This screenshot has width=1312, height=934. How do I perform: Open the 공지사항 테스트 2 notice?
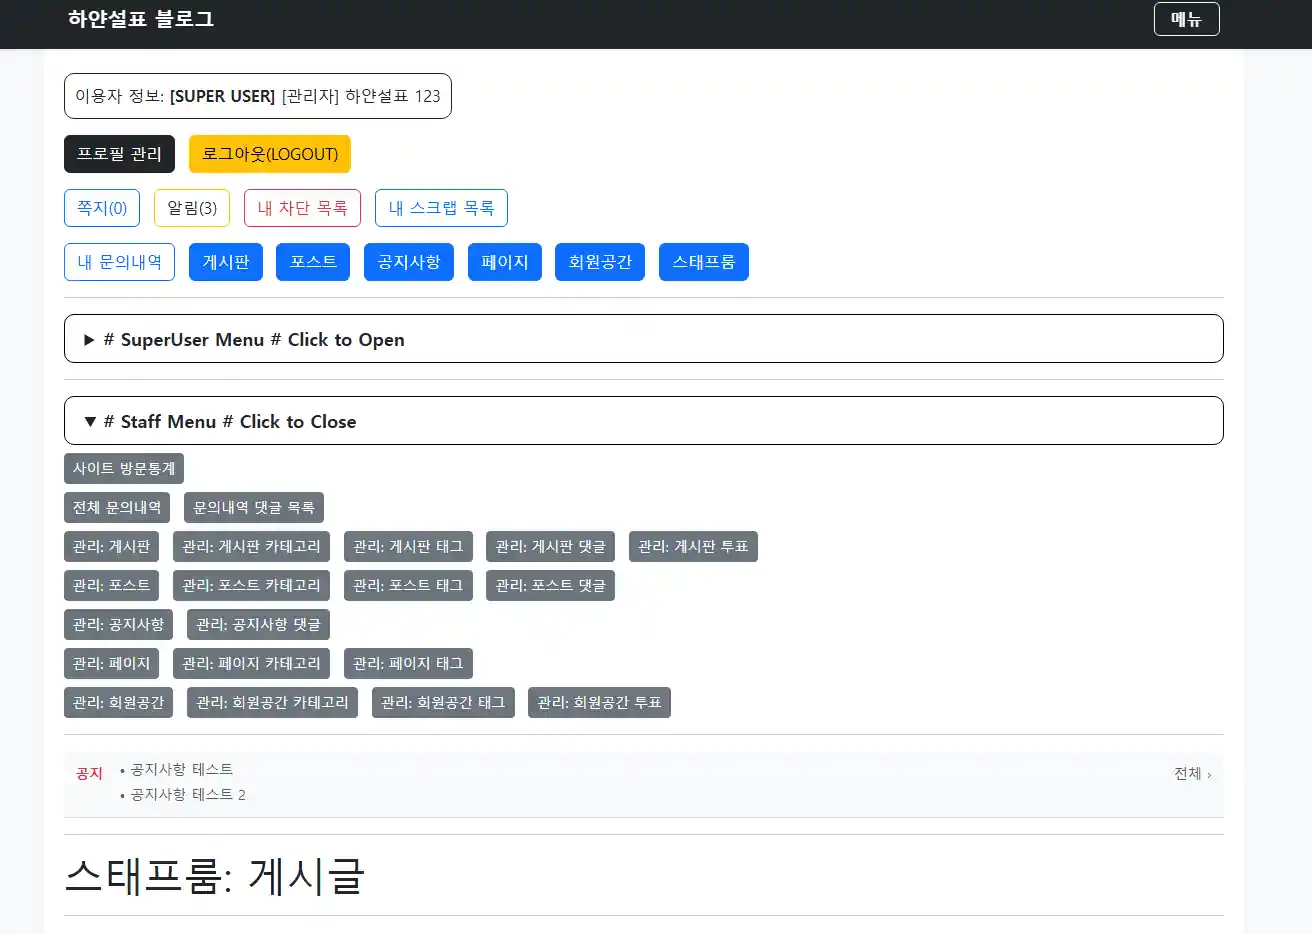188,795
